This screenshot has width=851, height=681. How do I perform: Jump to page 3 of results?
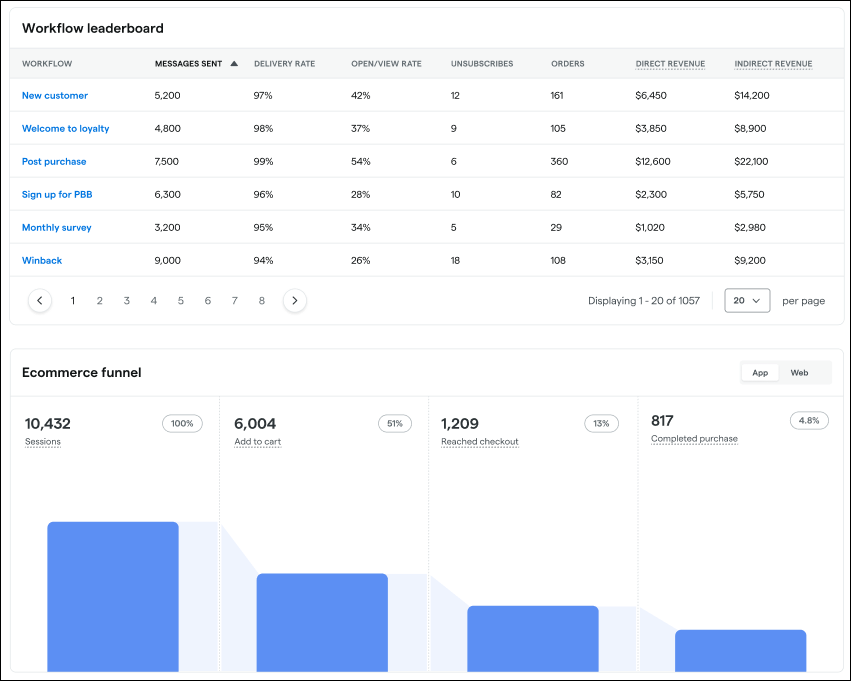point(127,300)
